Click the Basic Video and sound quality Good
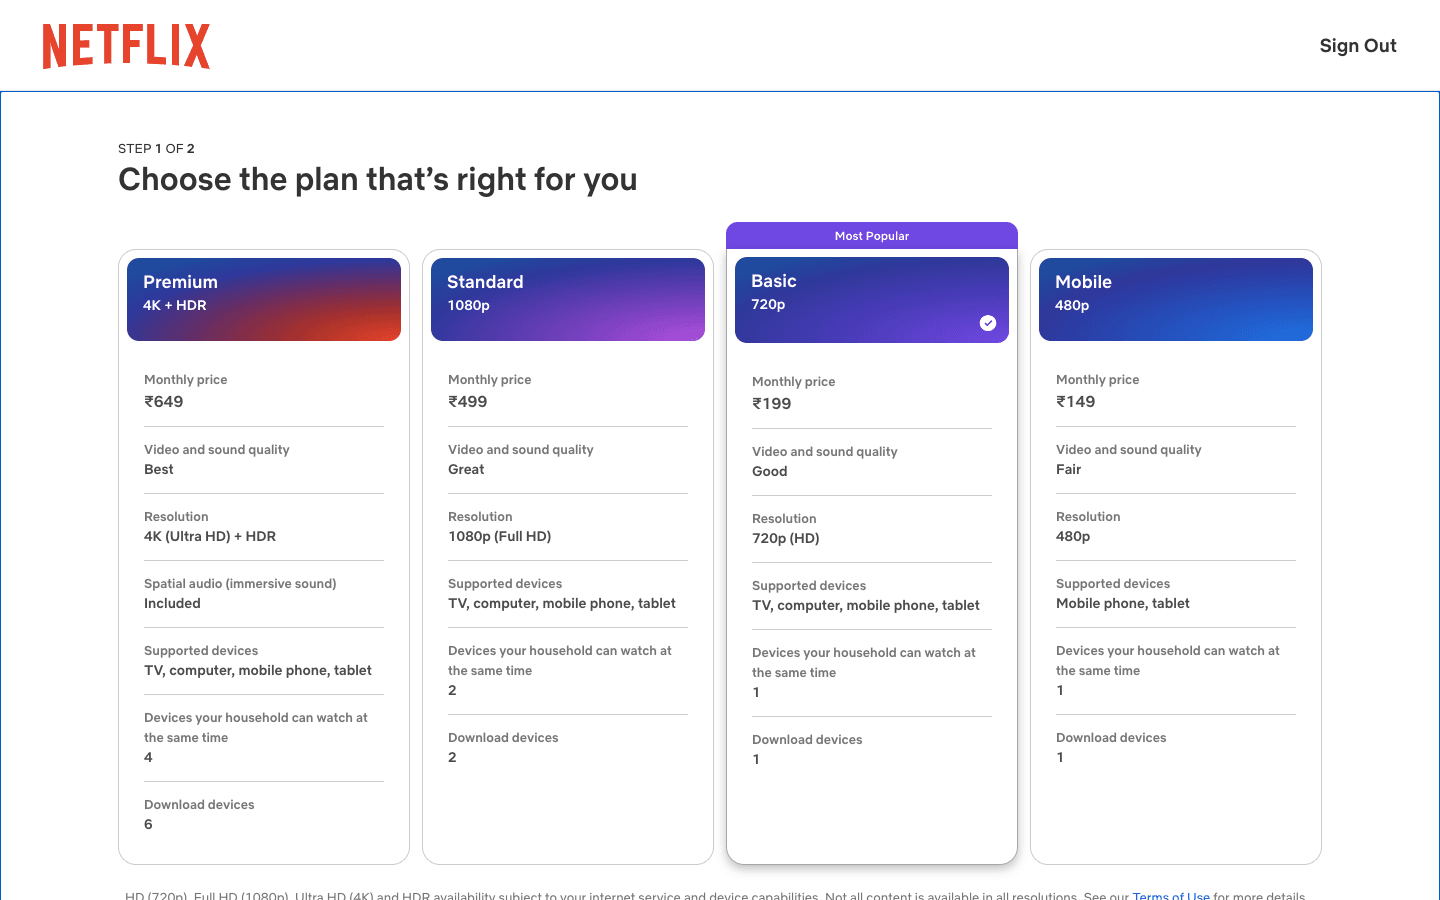 coord(872,462)
